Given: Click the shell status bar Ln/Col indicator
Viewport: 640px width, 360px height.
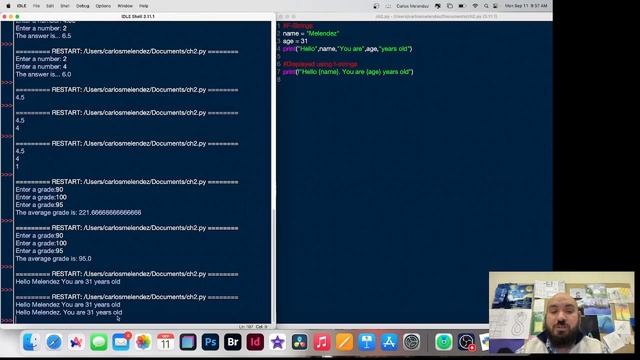Looking at the screenshot, I should tap(253, 327).
